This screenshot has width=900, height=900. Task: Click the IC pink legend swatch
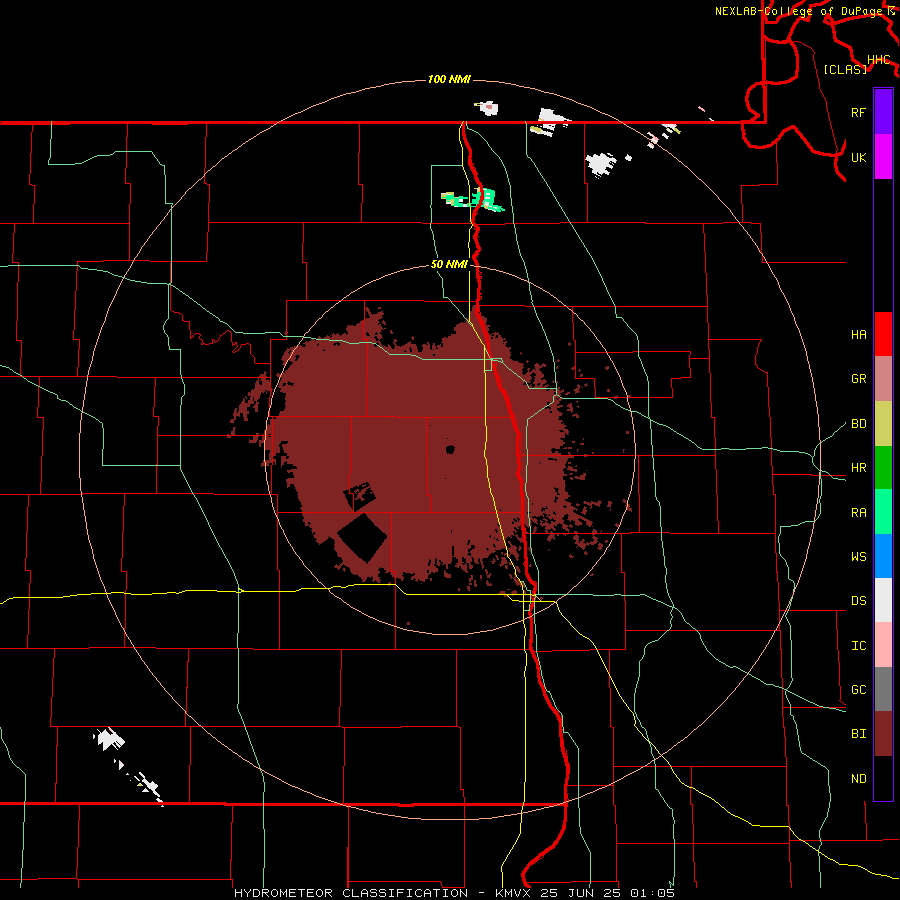coord(883,645)
